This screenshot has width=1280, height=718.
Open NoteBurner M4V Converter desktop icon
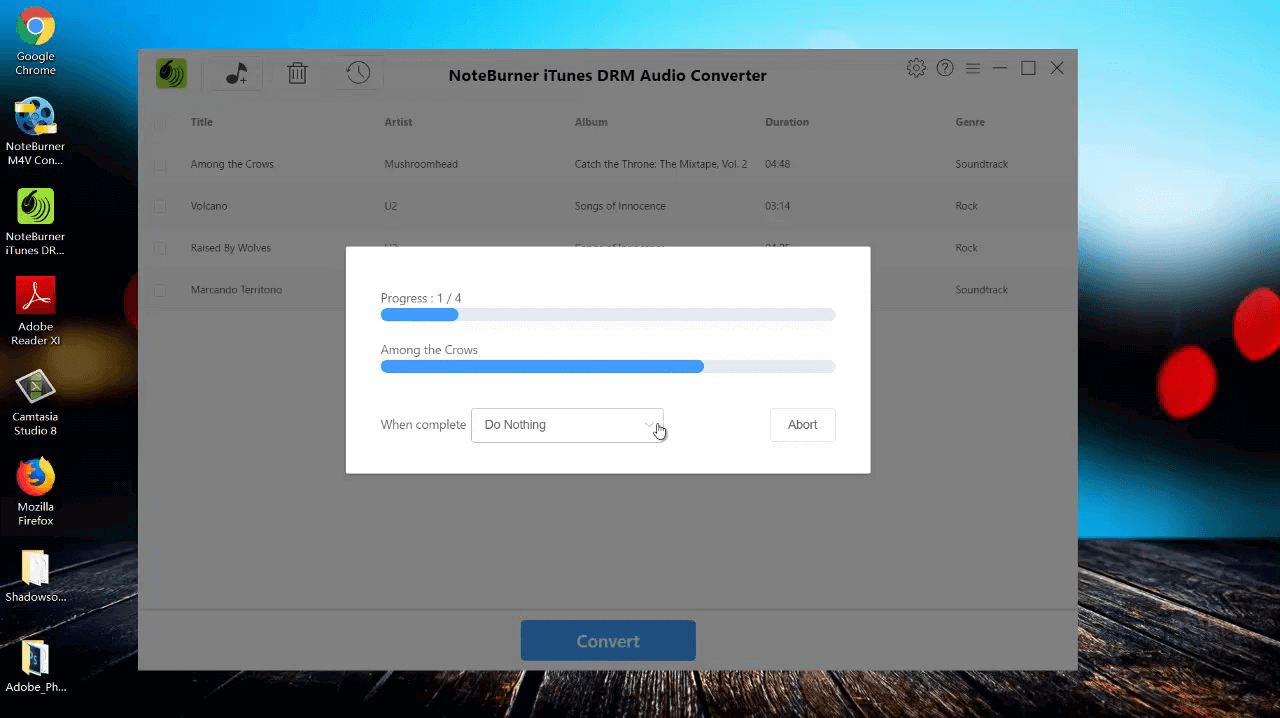(x=35, y=132)
